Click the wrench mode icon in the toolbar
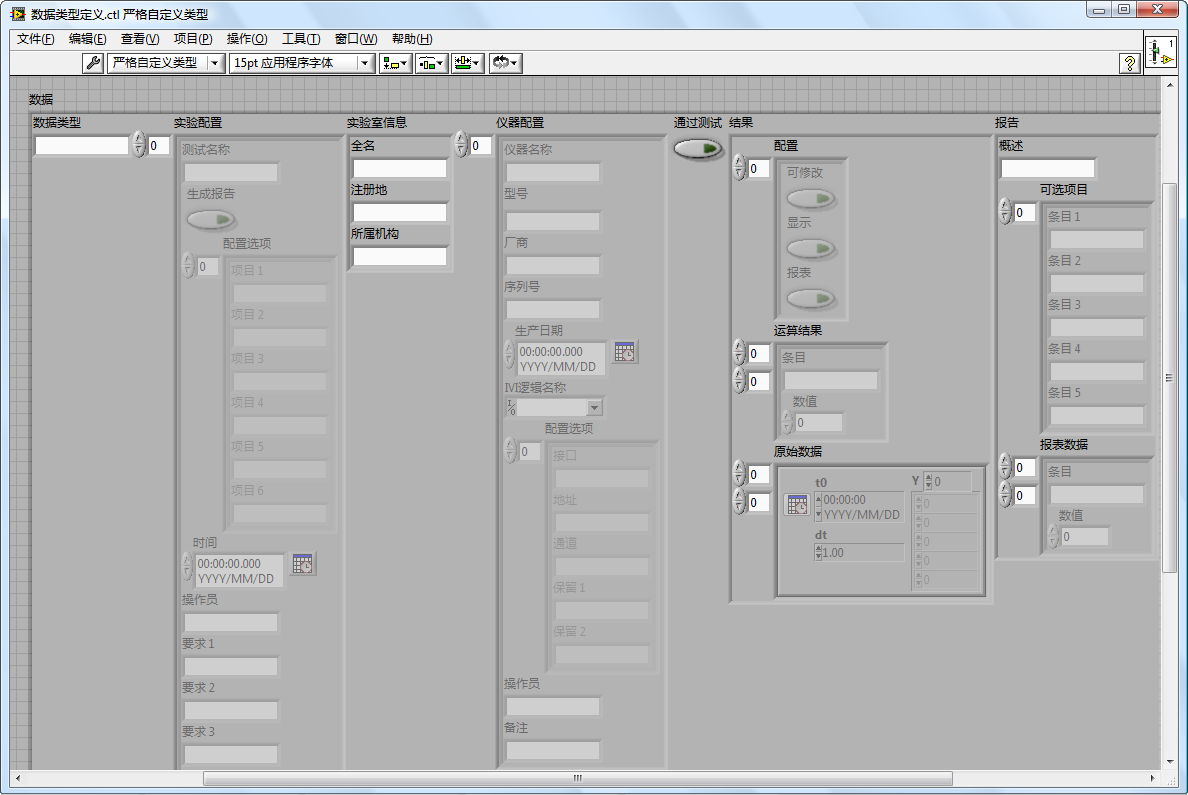The image size is (1188, 795). [93, 63]
